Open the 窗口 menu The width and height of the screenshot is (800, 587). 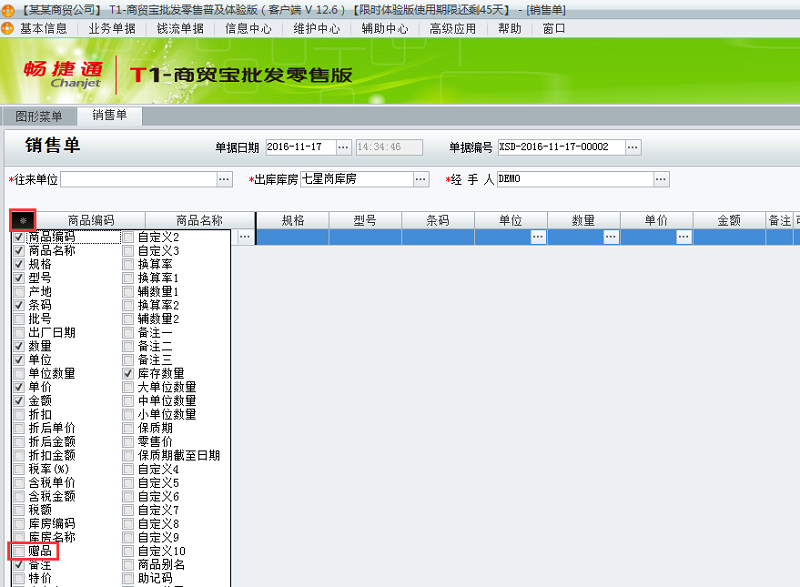pos(554,29)
